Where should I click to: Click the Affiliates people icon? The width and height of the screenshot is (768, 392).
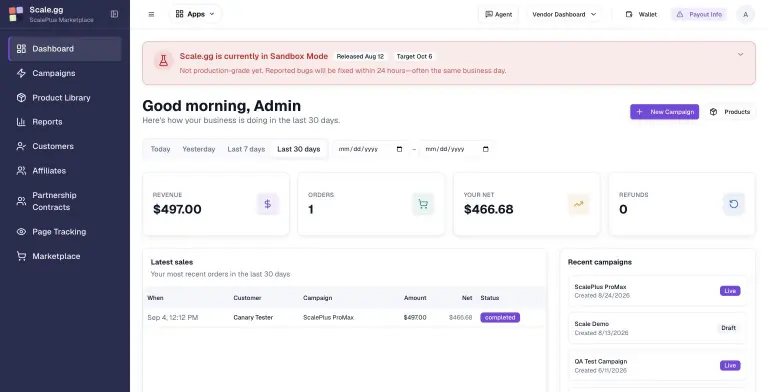pyautogui.click(x=21, y=171)
